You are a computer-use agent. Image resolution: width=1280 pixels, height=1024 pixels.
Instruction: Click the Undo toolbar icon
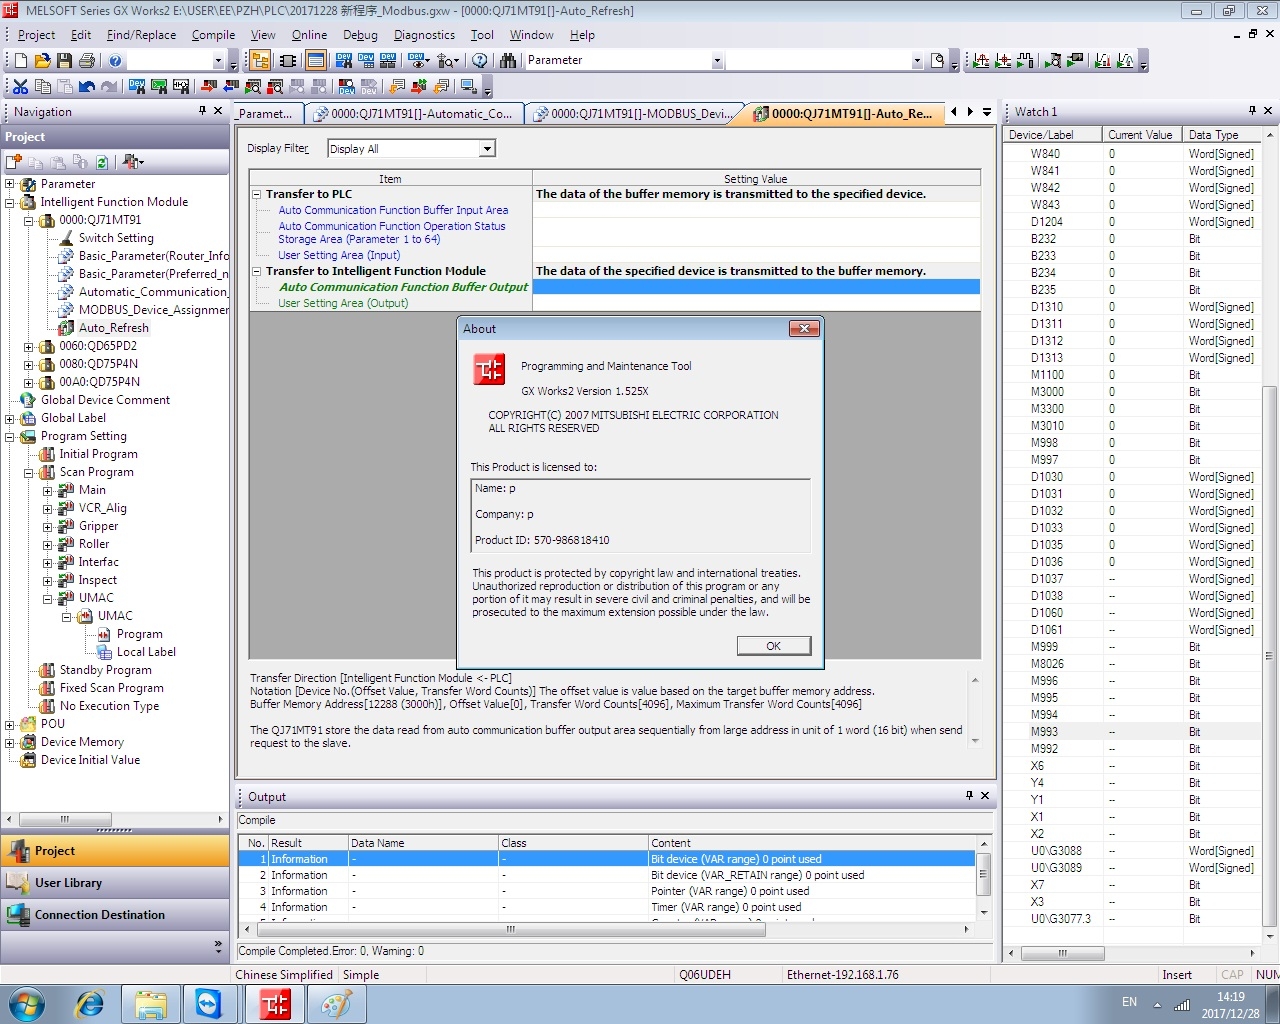point(87,87)
